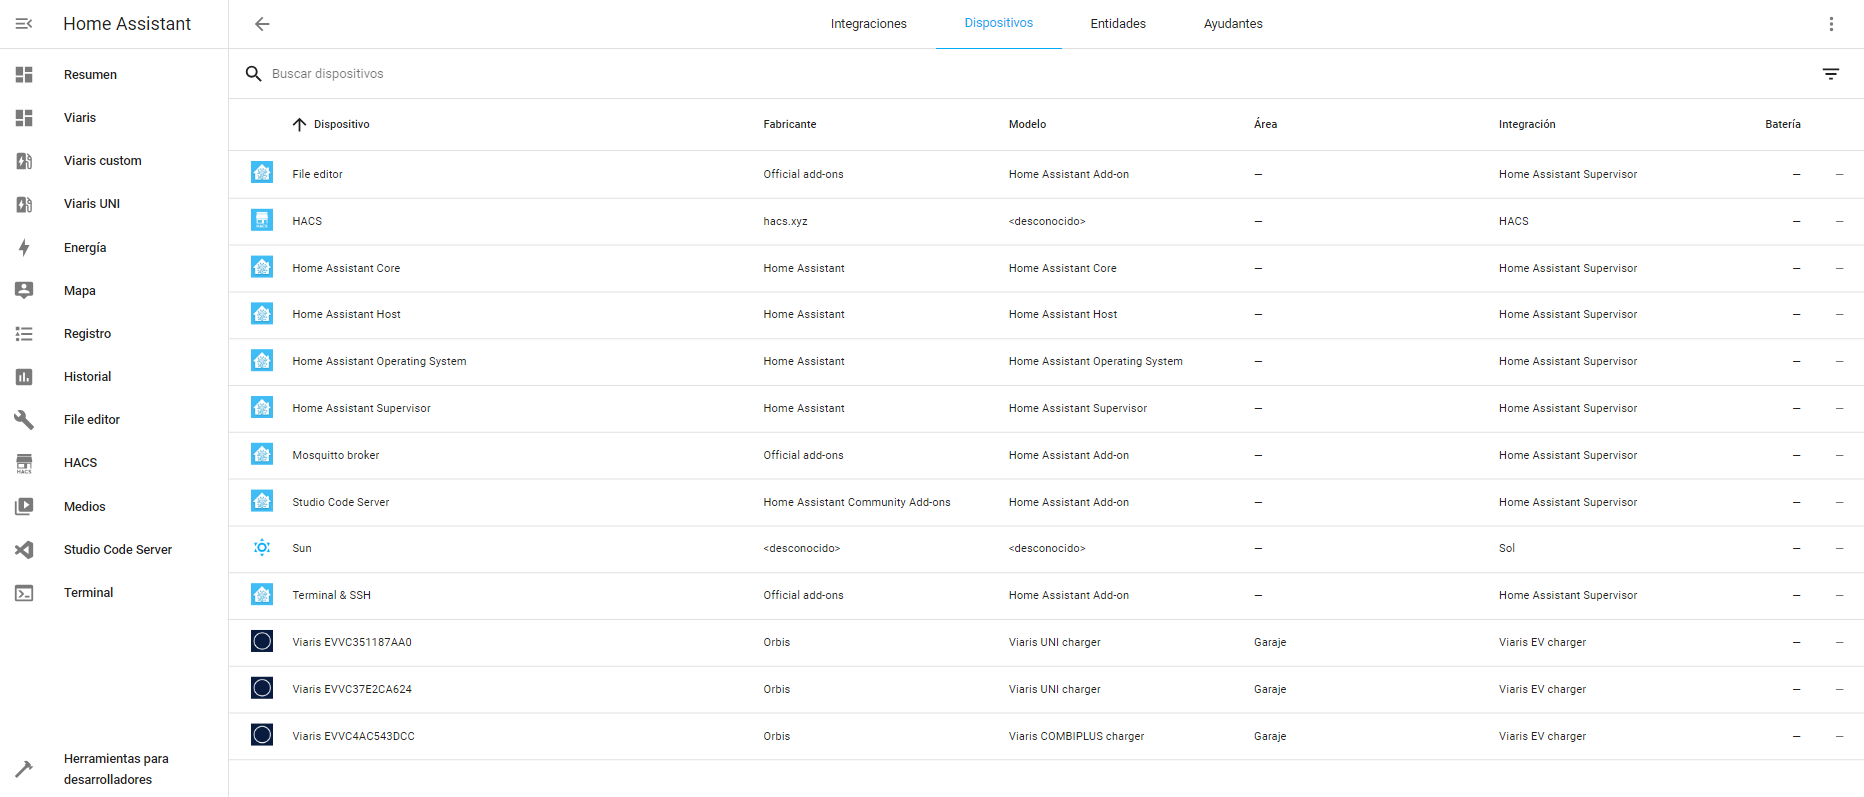Click the Energía lightning bolt icon
The image size is (1864, 797).
coord(24,248)
